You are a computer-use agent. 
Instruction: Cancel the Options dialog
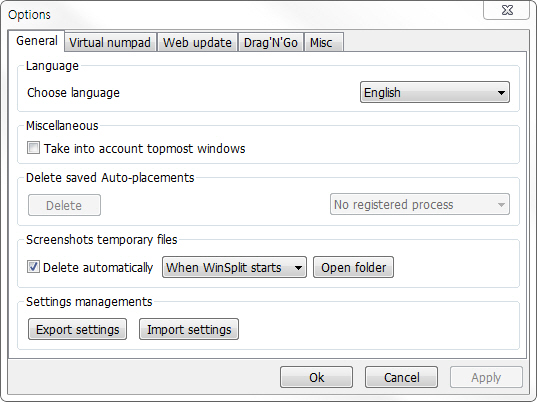tap(401, 377)
